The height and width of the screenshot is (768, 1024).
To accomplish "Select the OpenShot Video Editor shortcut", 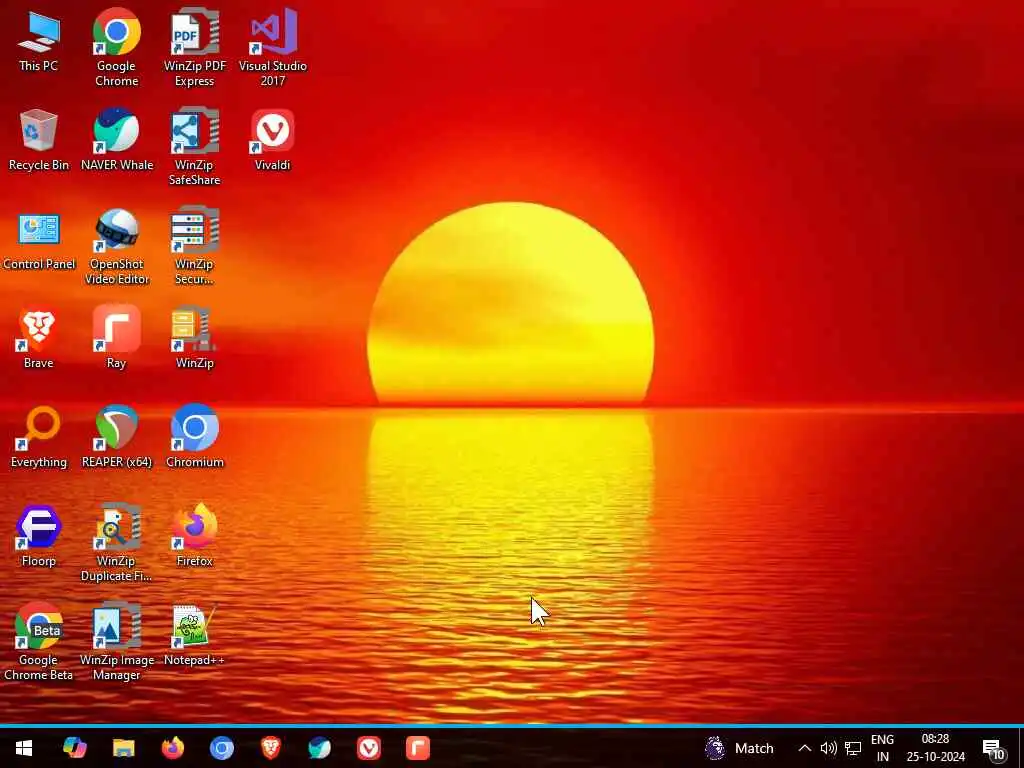I will coord(116,246).
